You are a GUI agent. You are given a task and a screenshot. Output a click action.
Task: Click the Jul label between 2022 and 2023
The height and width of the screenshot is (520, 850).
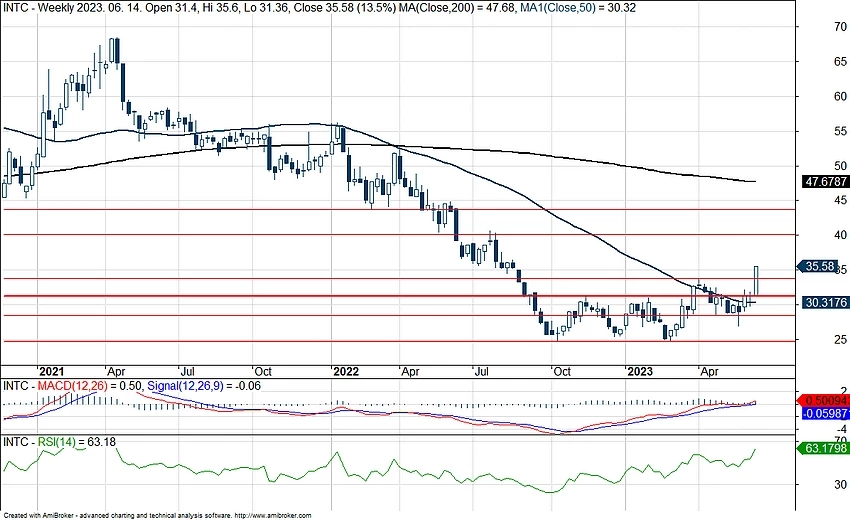pos(481,371)
